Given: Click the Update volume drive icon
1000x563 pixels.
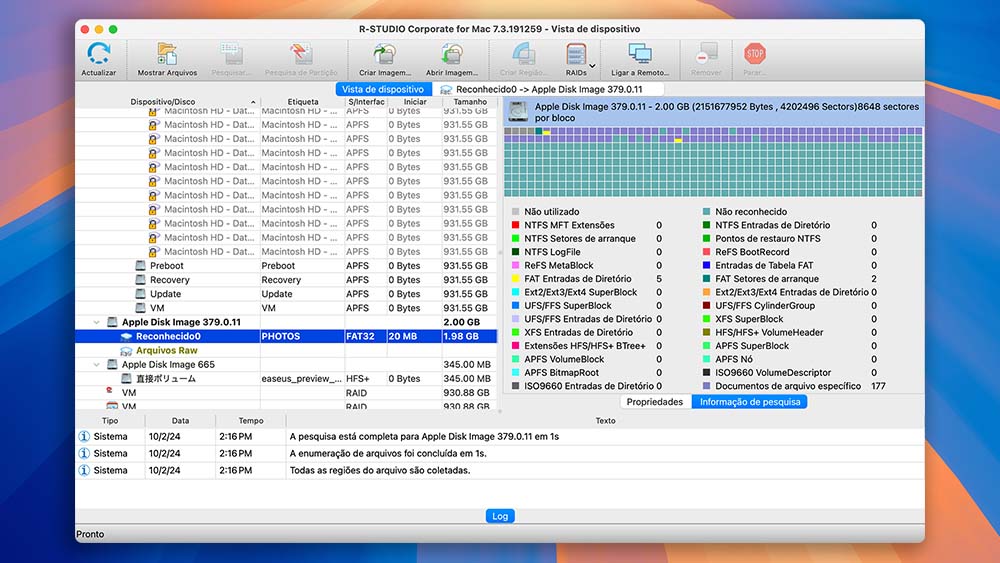Looking at the screenshot, I should tap(140, 293).
